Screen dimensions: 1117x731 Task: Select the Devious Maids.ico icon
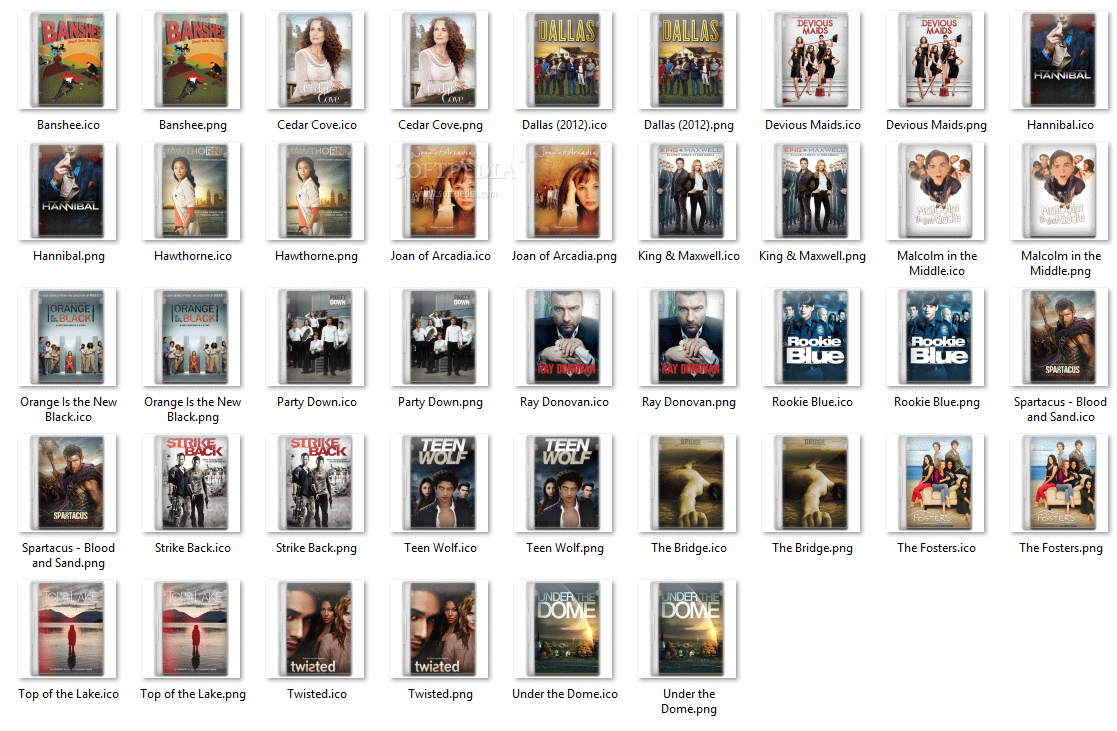pyautogui.click(x=811, y=60)
